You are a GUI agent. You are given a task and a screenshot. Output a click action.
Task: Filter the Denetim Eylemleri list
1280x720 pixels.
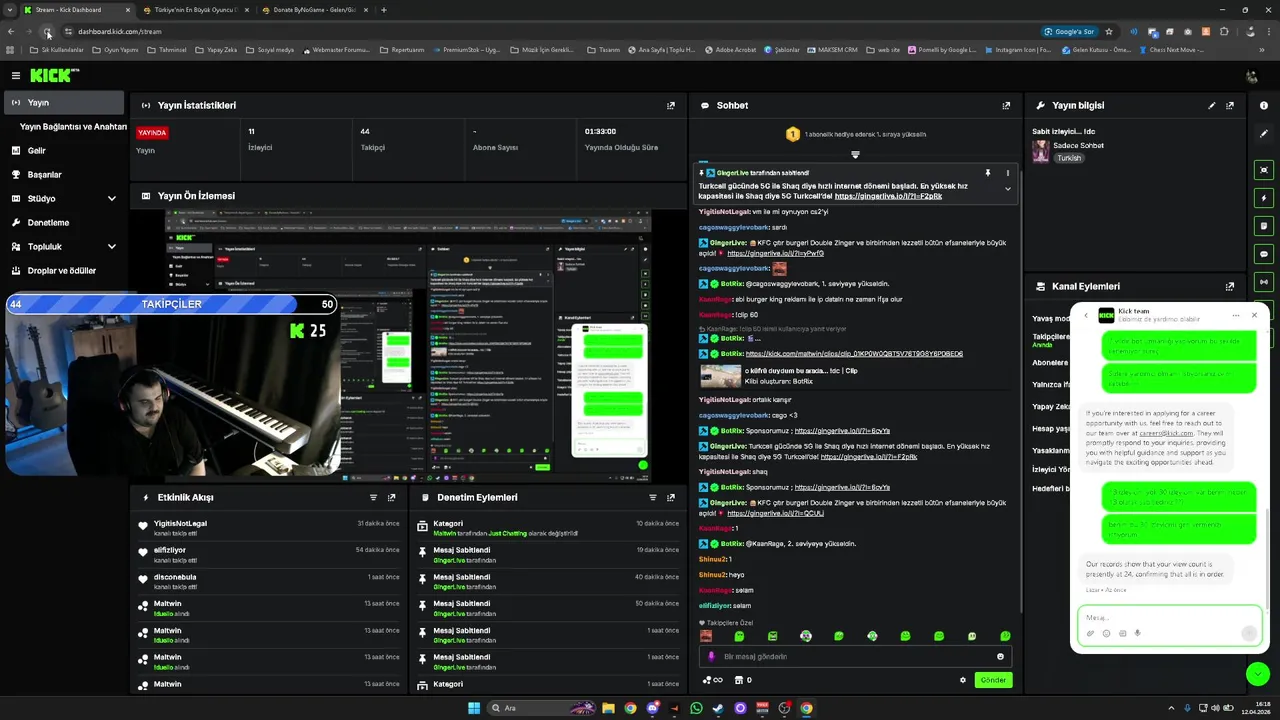pyautogui.click(x=653, y=497)
